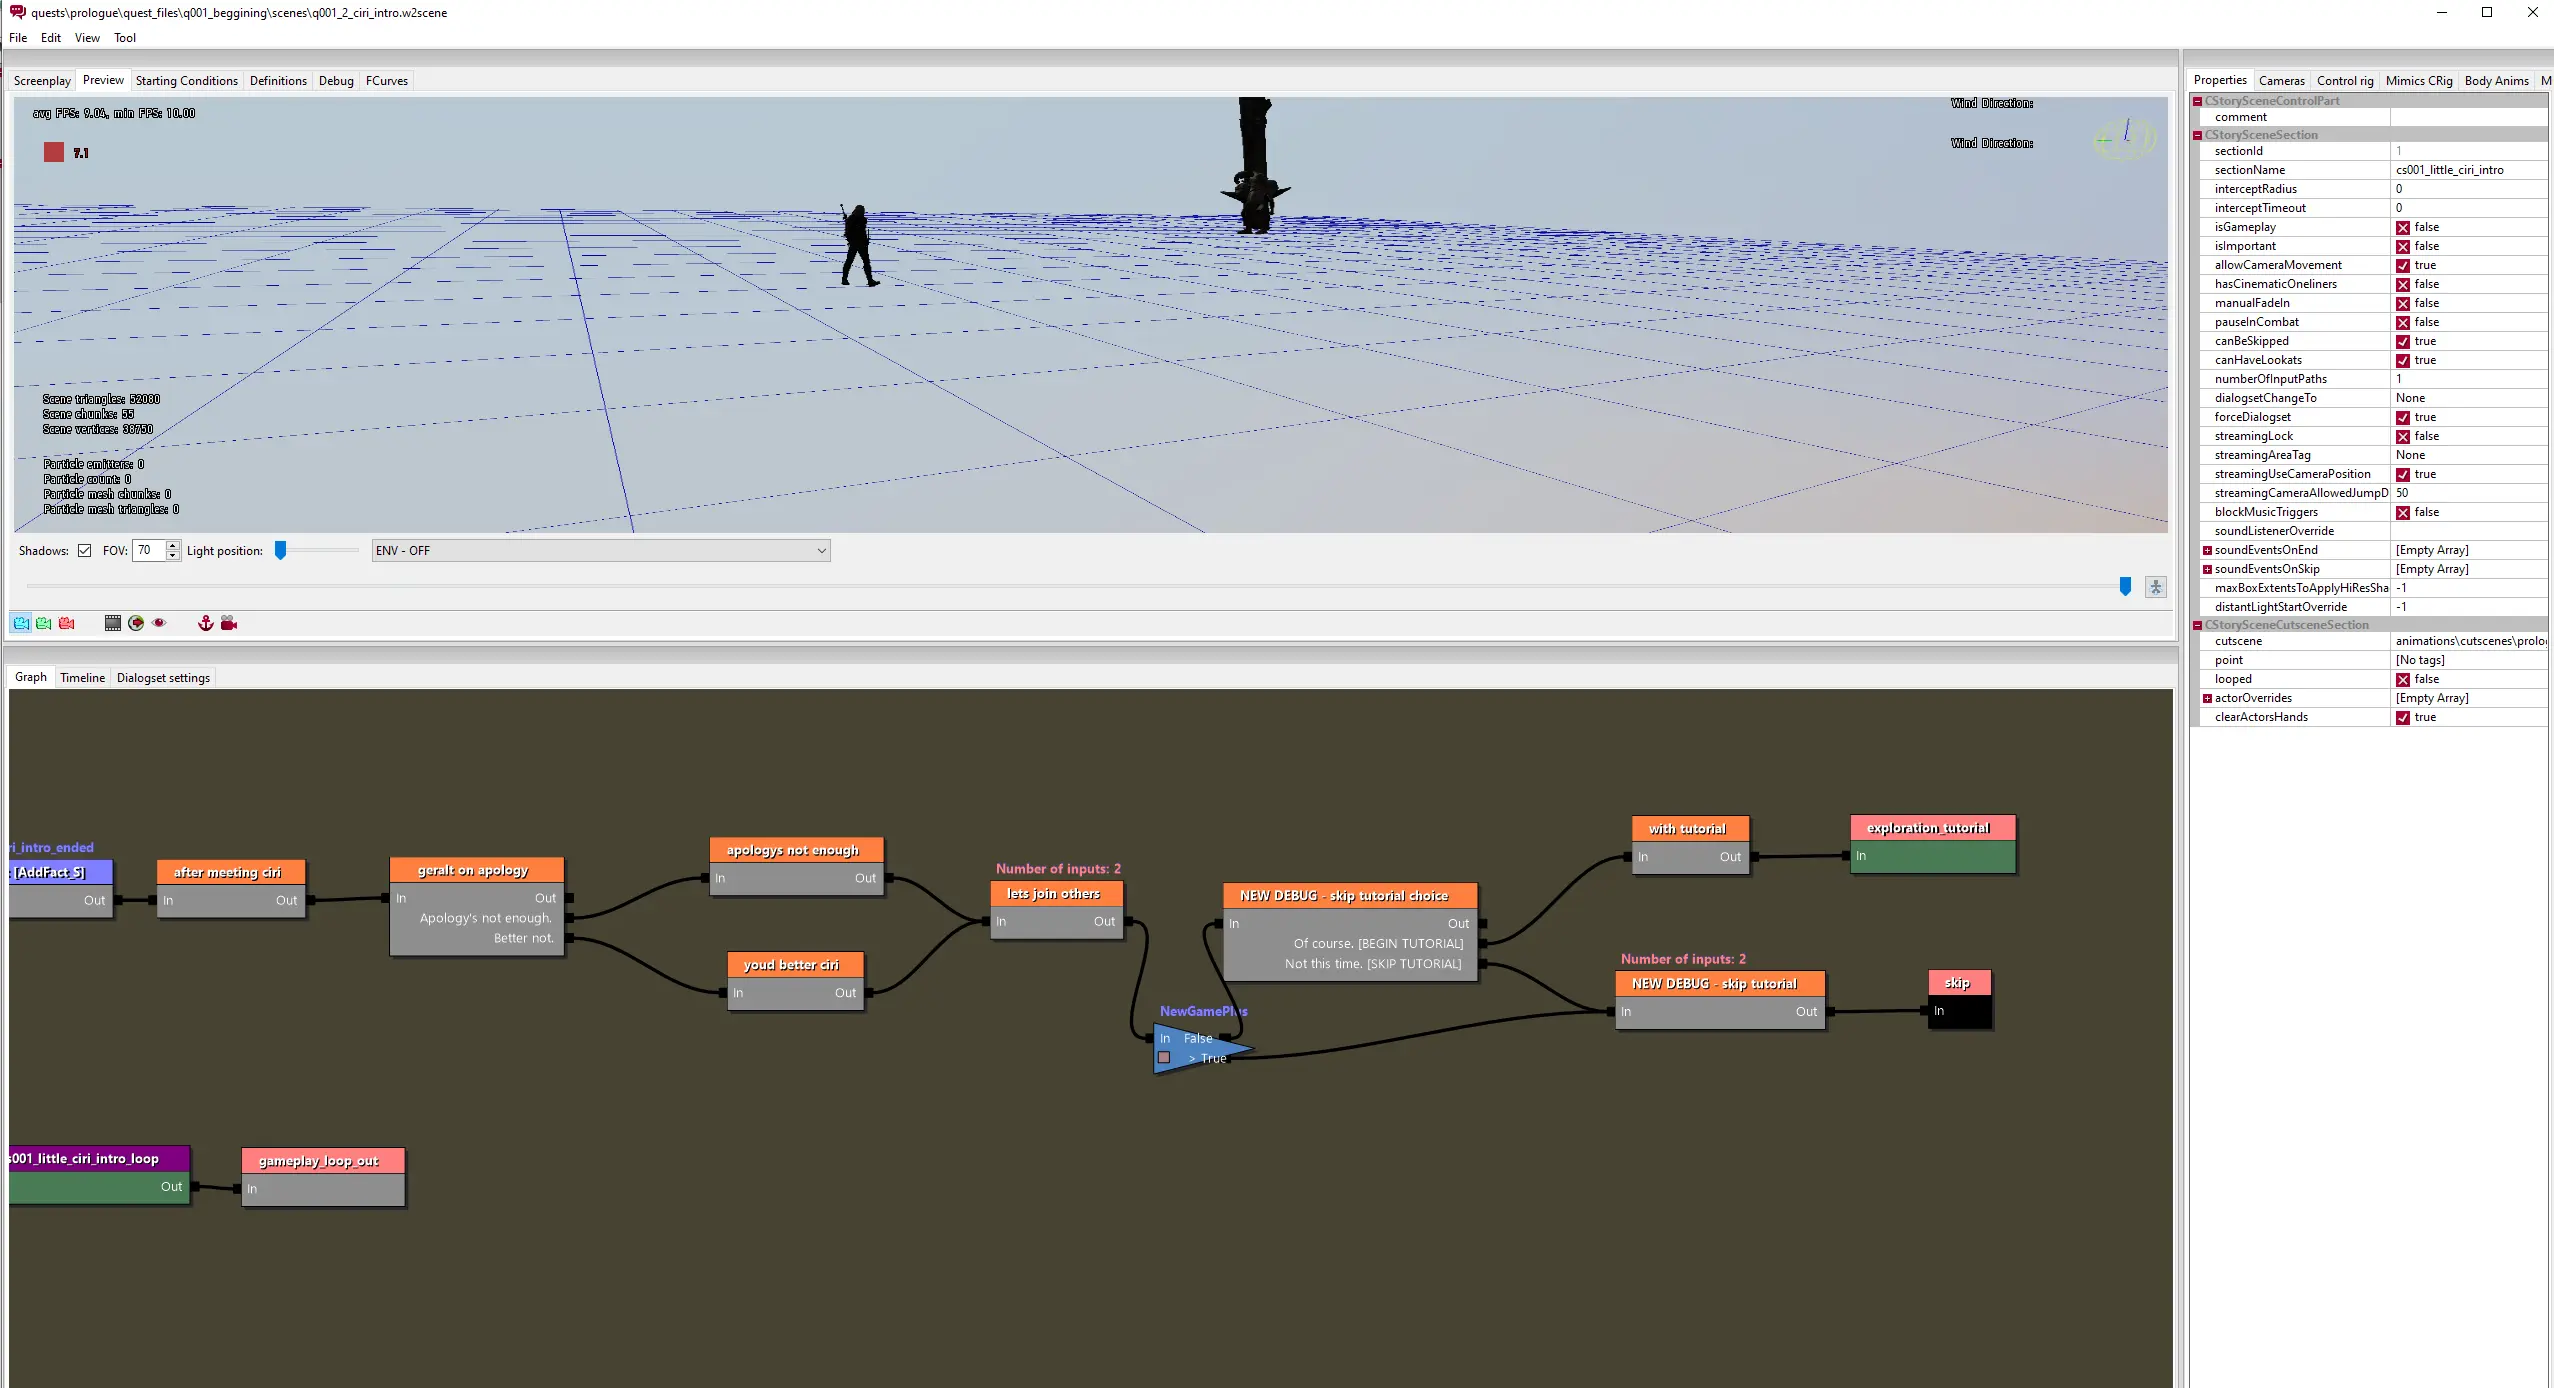Select the 'youd better ciri' node
The height and width of the screenshot is (1388, 2554).
tap(796, 981)
